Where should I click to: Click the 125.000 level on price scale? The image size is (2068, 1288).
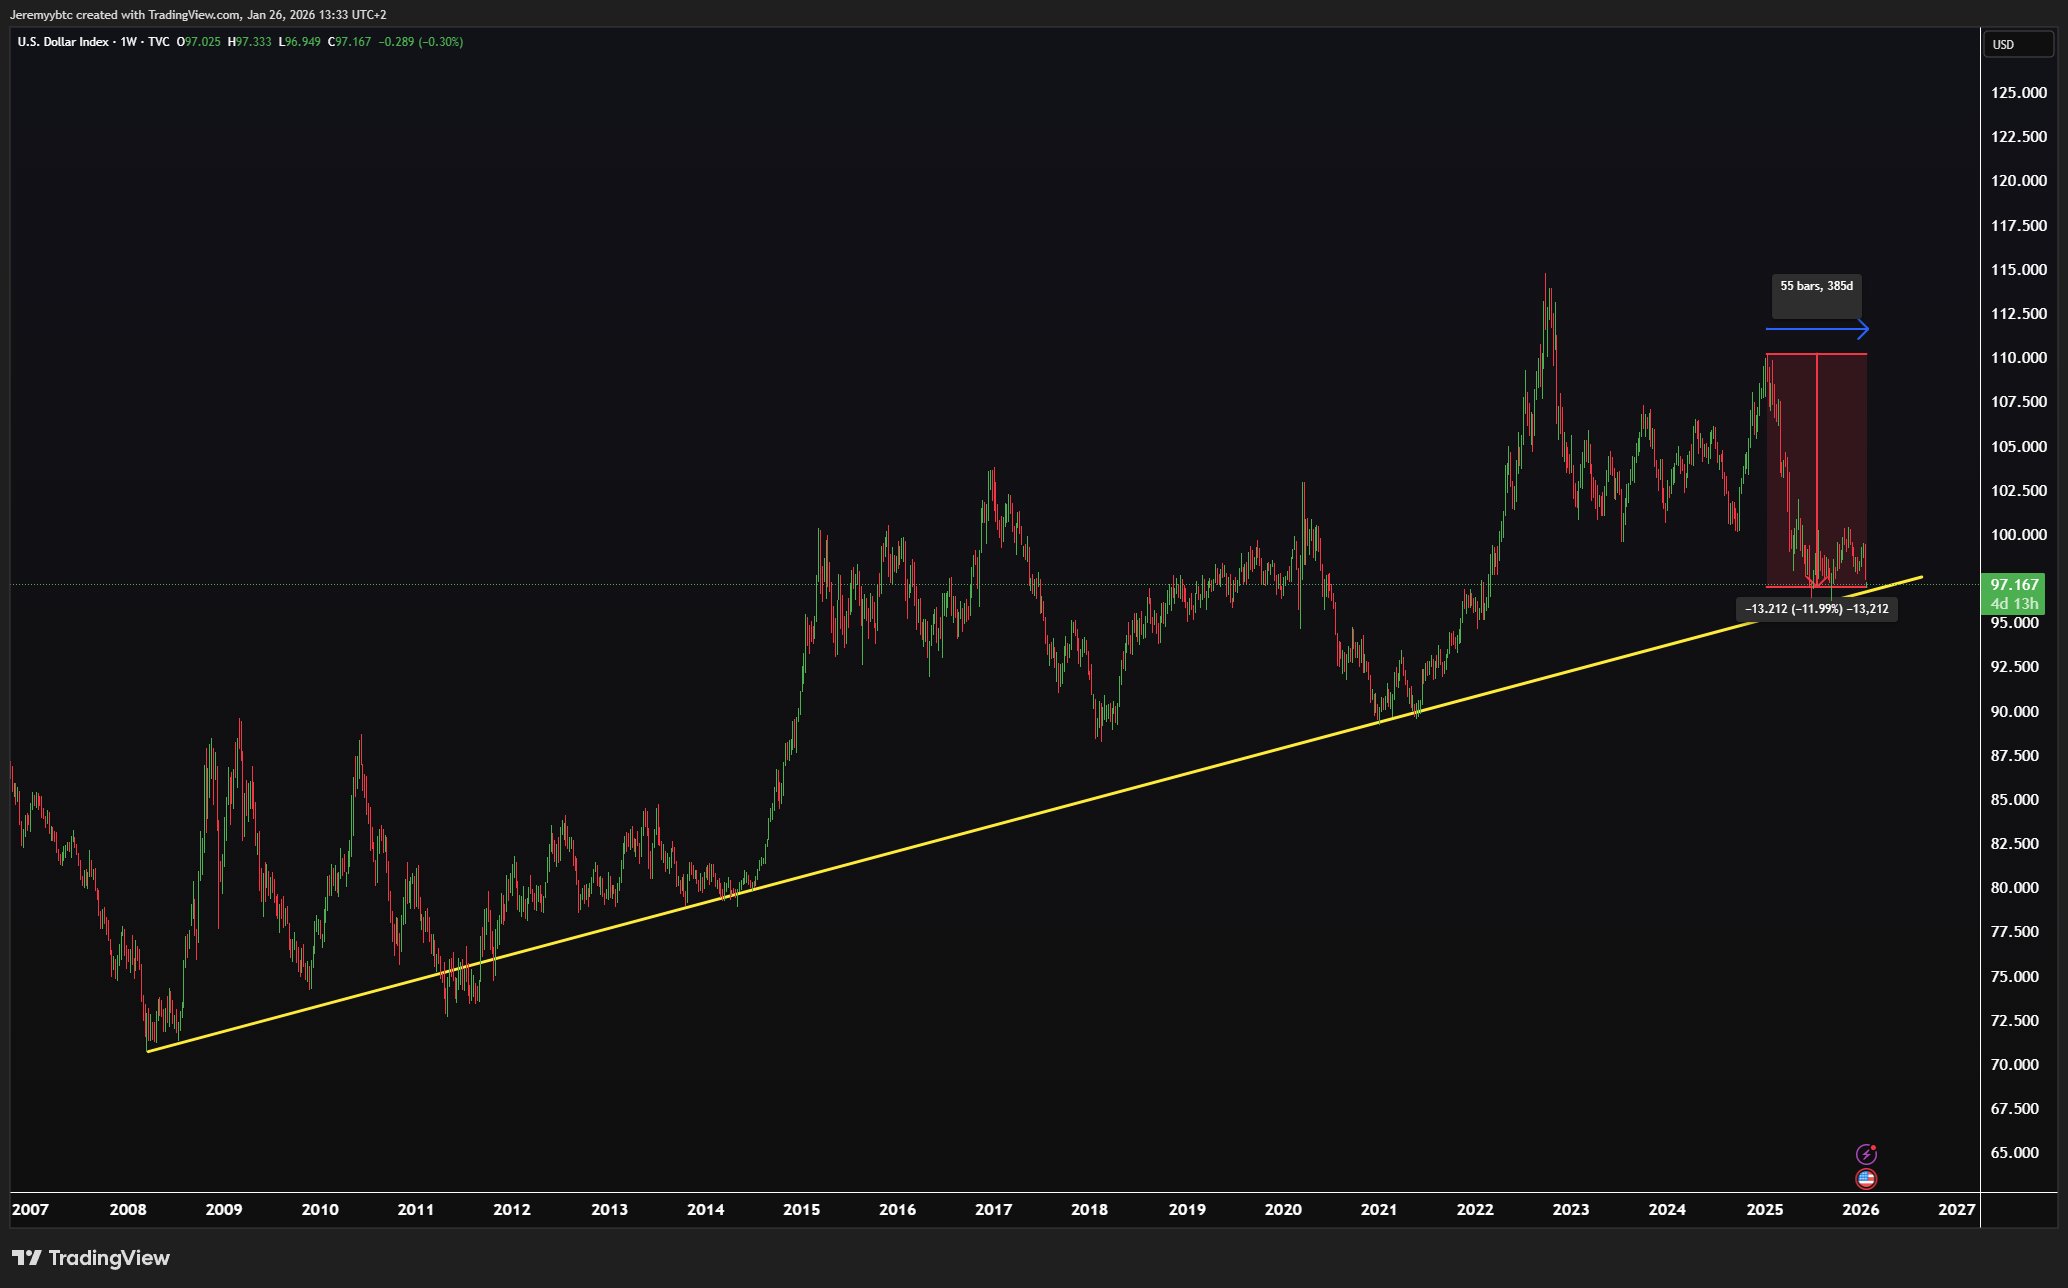pyautogui.click(x=2018, y=93)
